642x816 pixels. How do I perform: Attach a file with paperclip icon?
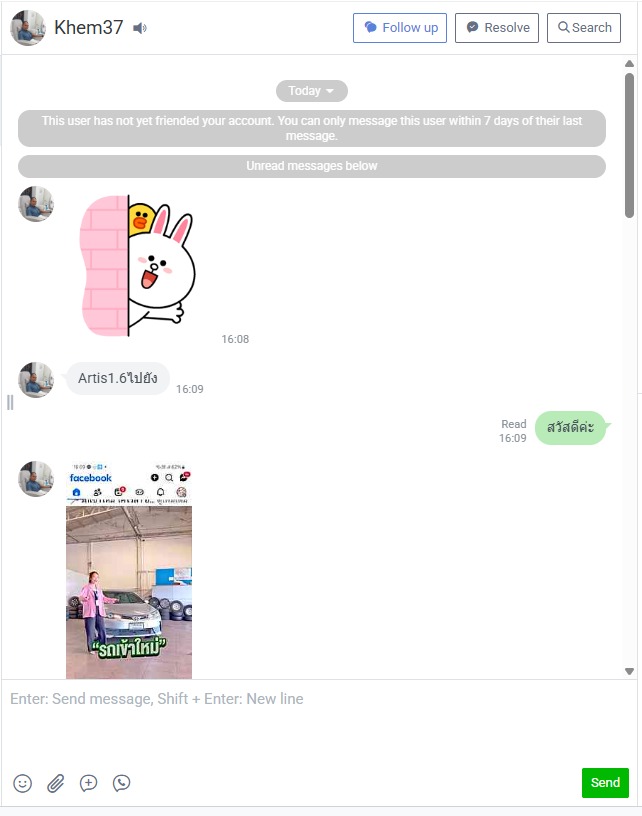coord(55,783)
